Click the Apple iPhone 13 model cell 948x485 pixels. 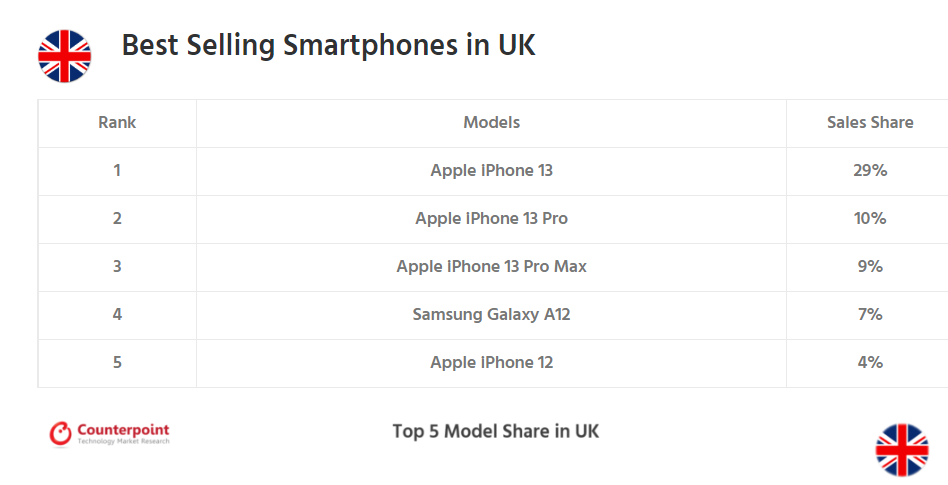tap(491, 171)
